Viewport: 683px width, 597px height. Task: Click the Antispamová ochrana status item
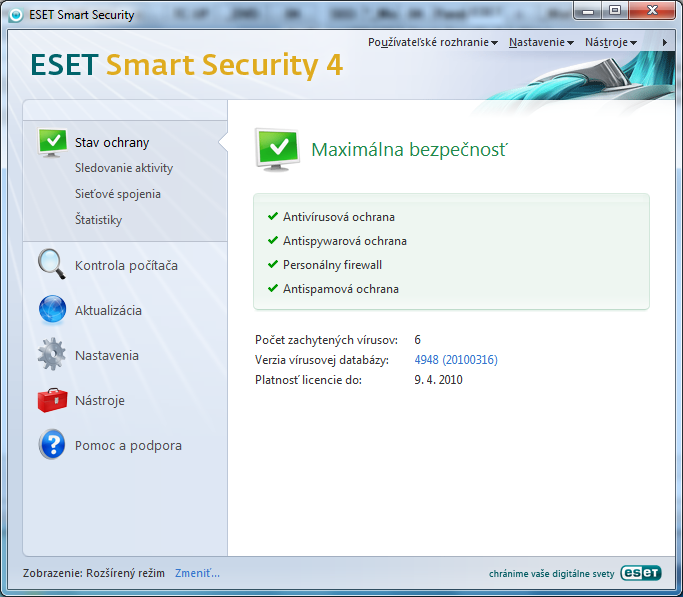[340, 289]
